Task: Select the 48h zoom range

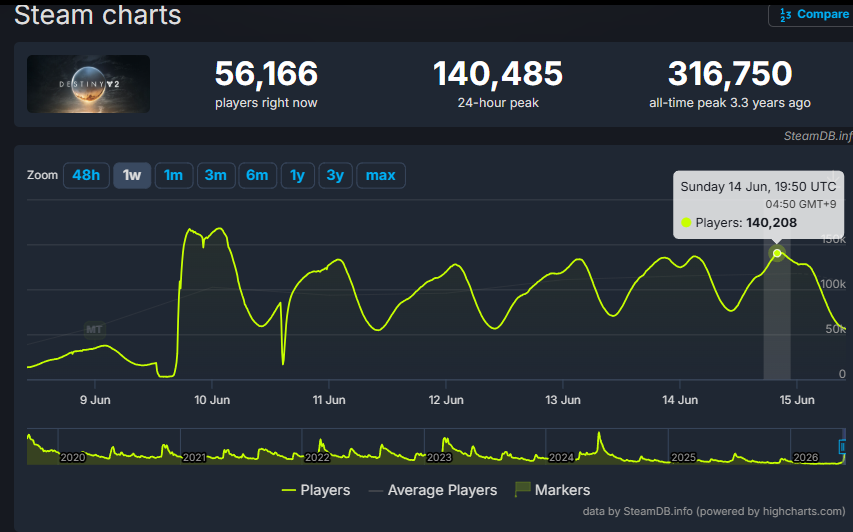Action: point(86,175)
